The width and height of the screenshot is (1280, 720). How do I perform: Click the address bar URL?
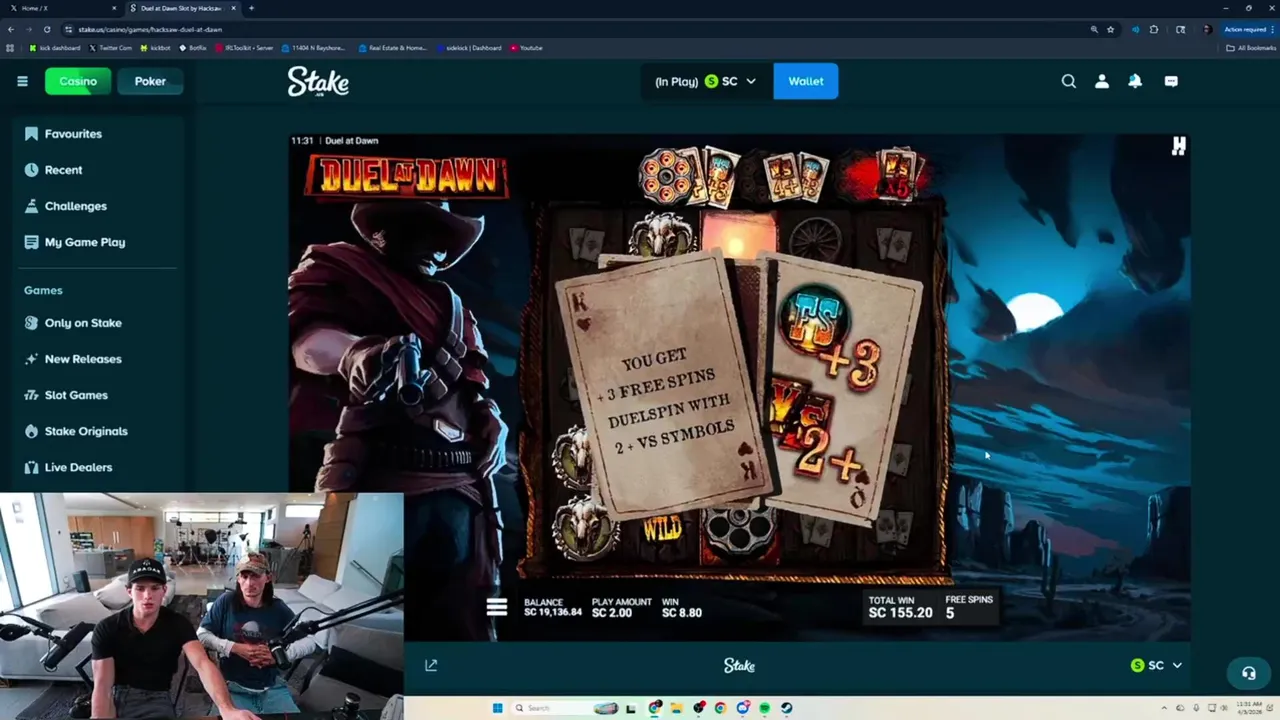[150, 29]
